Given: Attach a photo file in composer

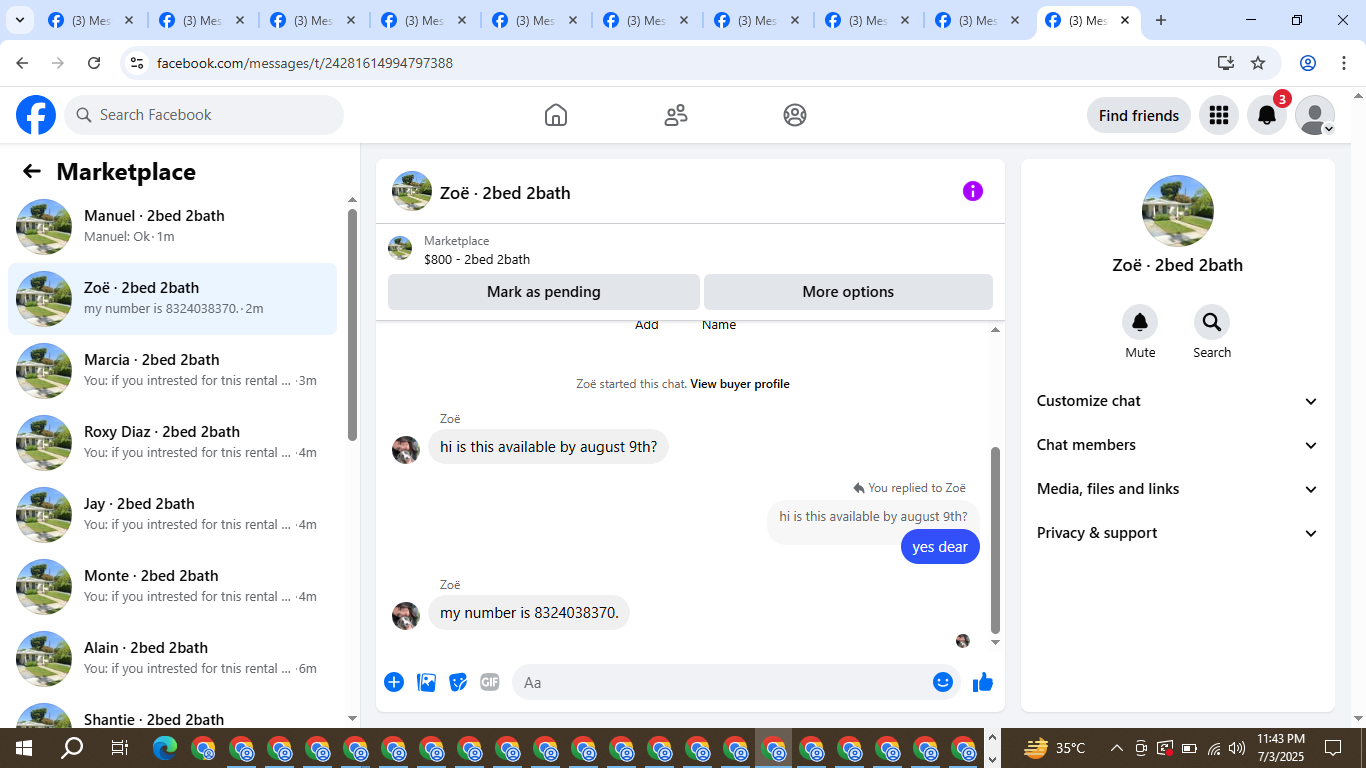Looking at the screenshot, I should [426, 682].
